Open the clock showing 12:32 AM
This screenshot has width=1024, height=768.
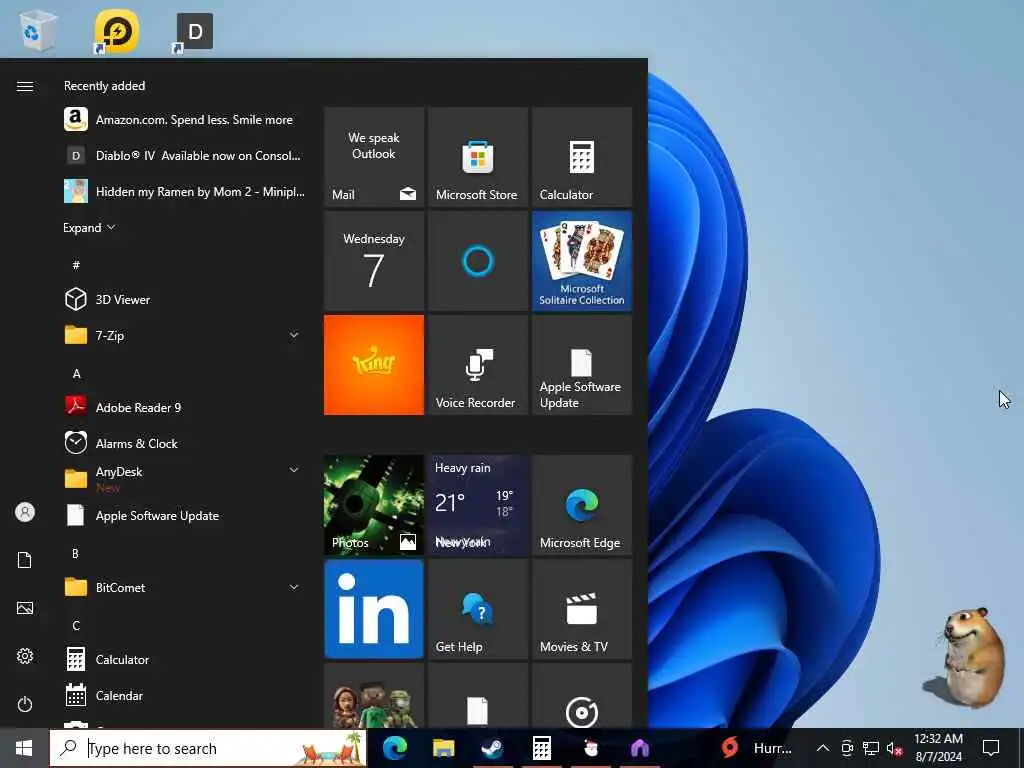click(938, 748)
